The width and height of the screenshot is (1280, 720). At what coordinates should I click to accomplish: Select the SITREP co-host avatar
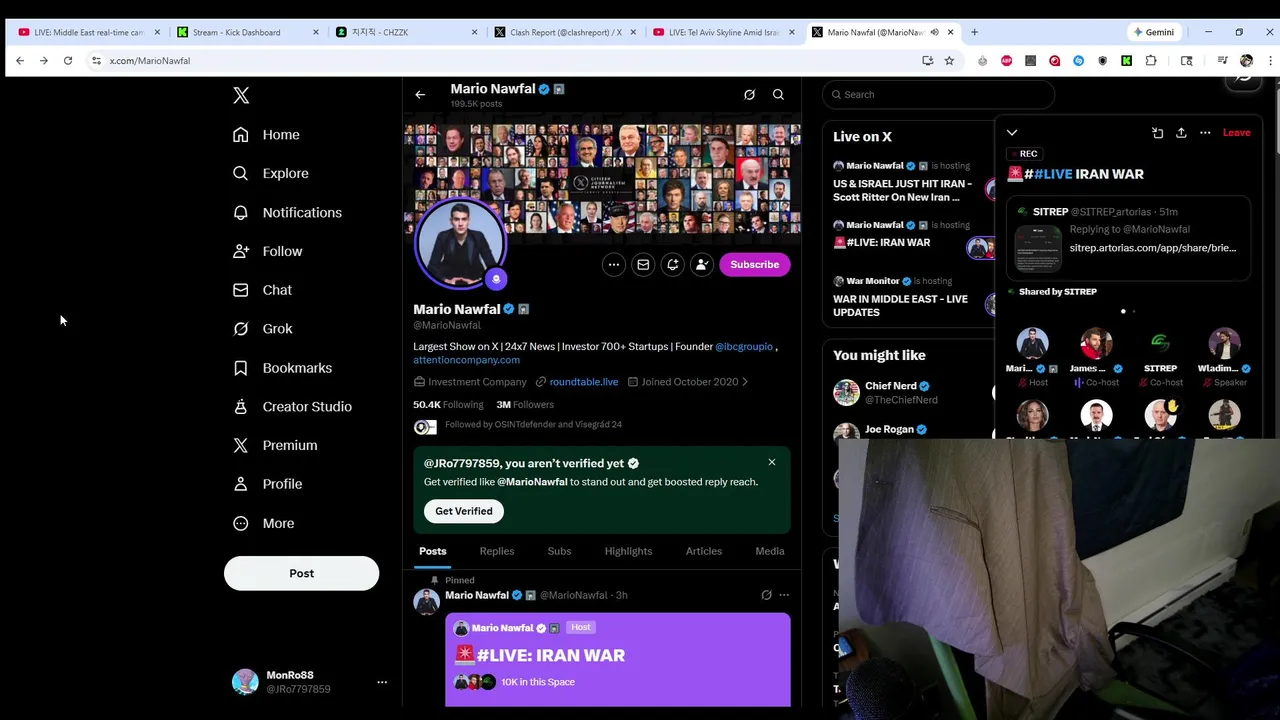1160,344
